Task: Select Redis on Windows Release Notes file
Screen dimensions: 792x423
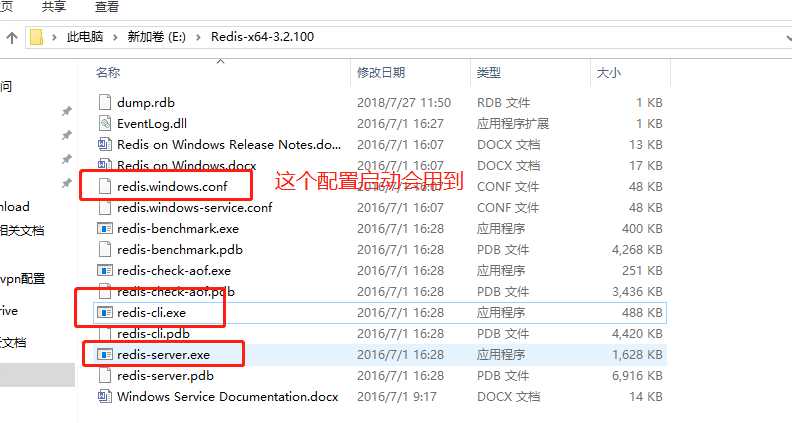Action: (229, 145)
